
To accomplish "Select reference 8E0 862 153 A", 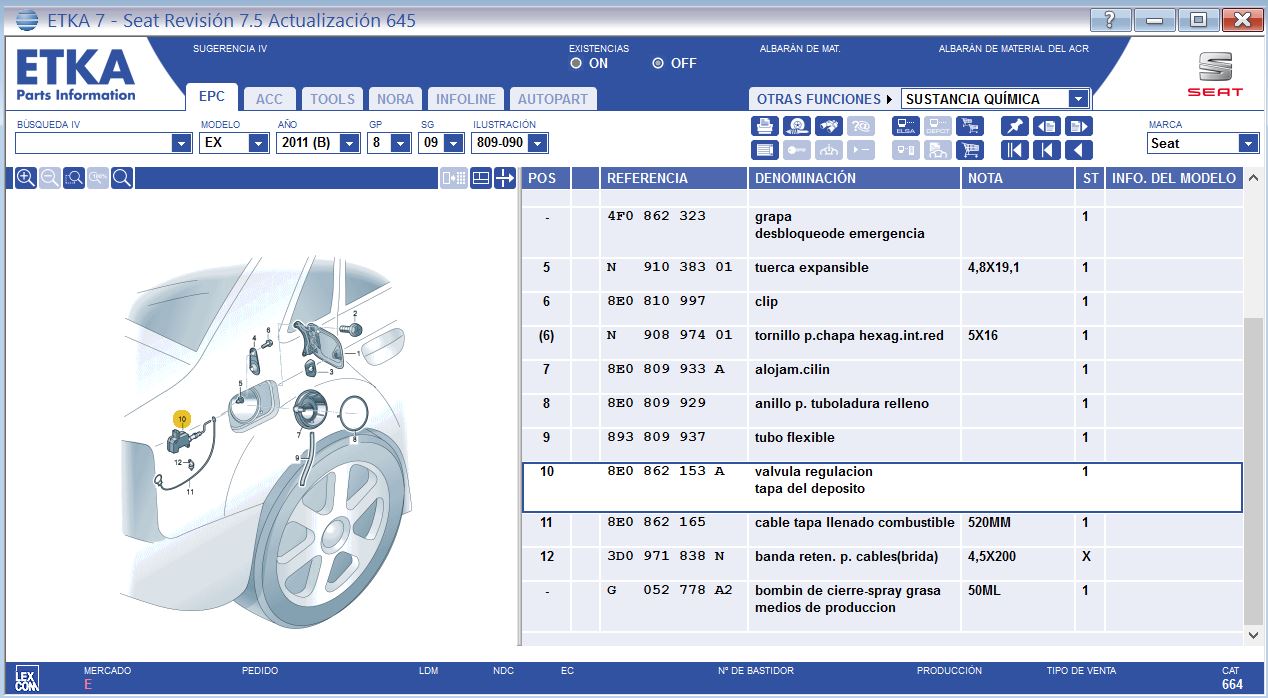I will 882,487.
